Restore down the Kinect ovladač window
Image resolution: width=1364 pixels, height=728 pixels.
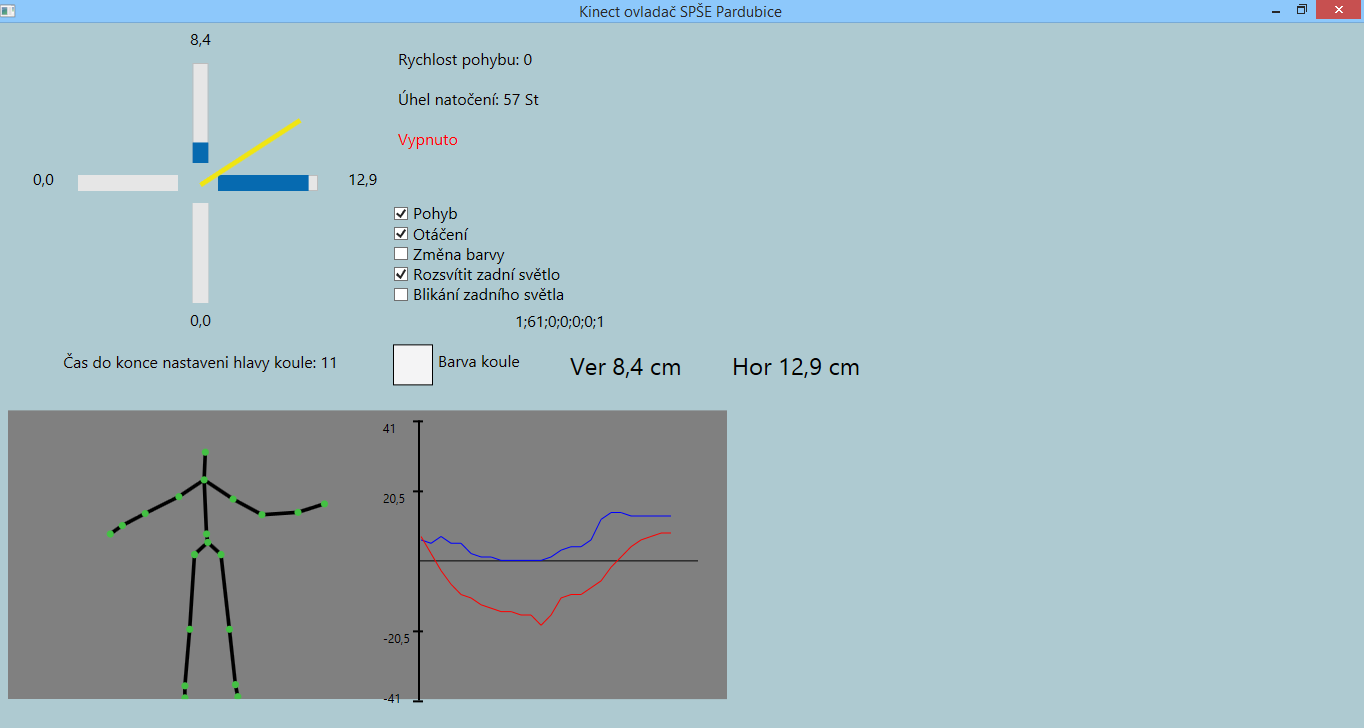[x=1302, y=10]
